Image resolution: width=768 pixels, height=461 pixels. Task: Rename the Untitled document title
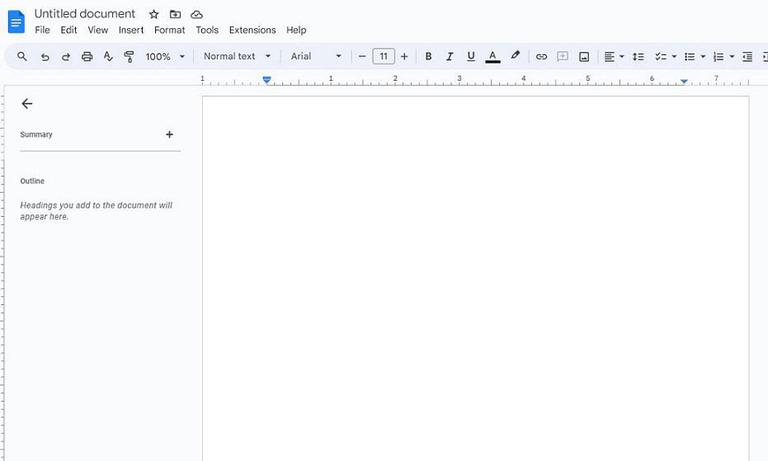coord(85,14)
